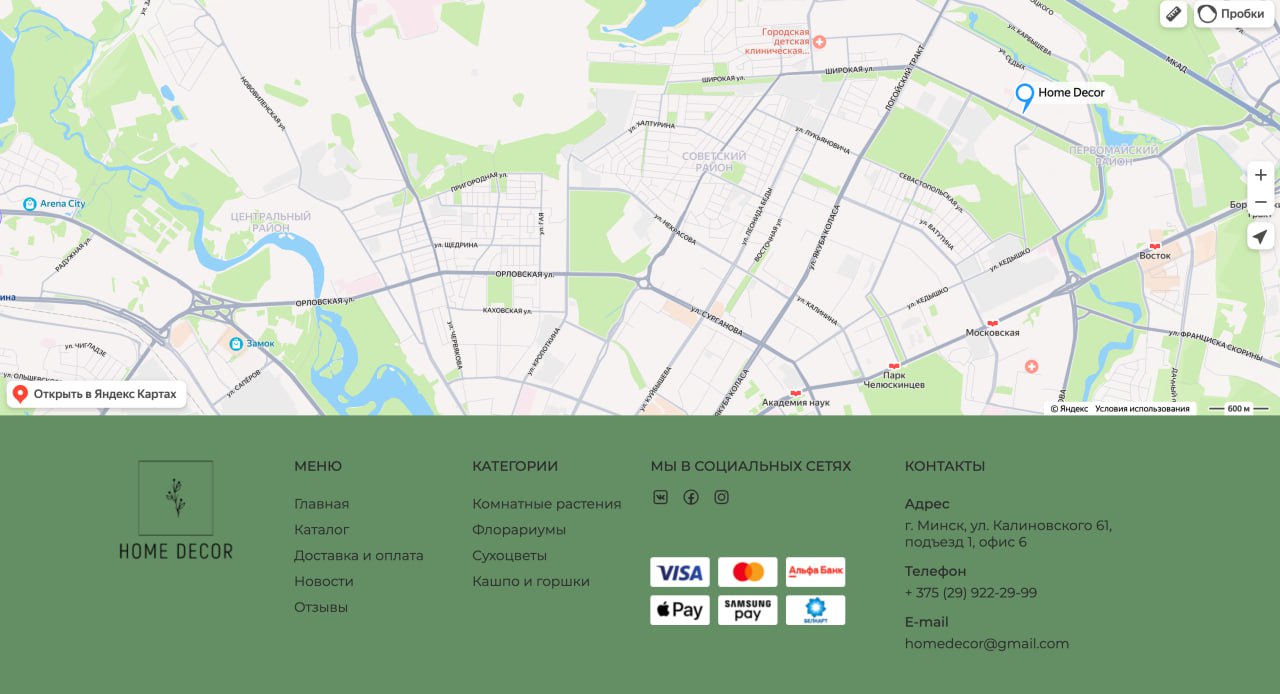Open Каталог from footer menu
The image size is (1280, 694).
tap(321, 530)
